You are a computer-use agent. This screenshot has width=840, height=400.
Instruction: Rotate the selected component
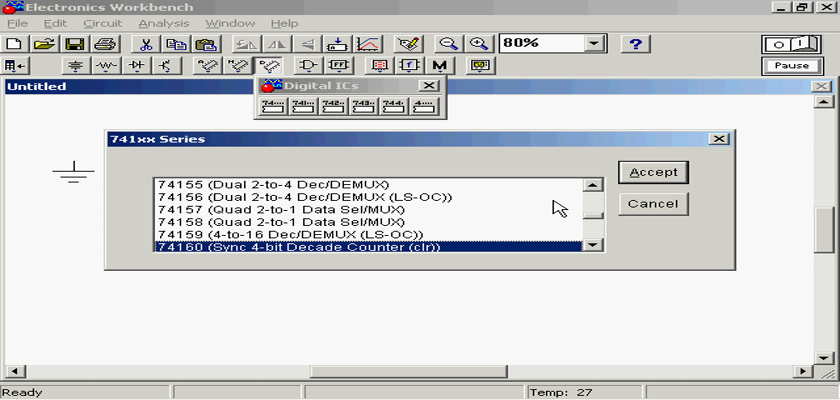(x=246, y=44)
